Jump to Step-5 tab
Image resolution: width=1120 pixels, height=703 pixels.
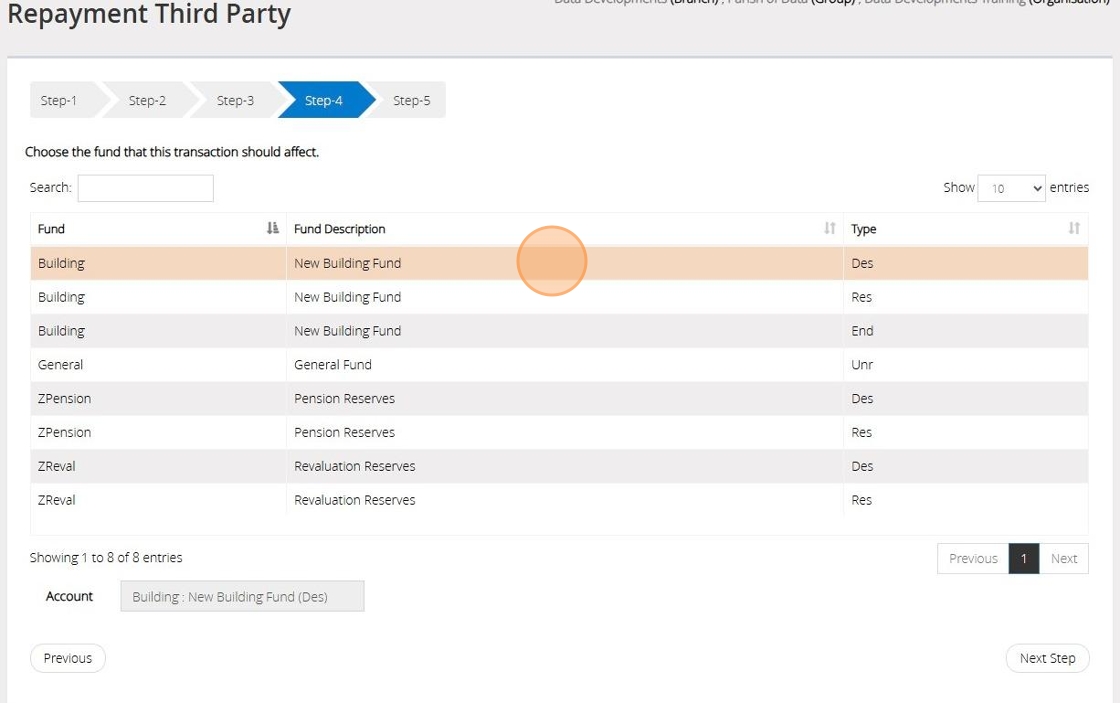[x=411, y=100]
